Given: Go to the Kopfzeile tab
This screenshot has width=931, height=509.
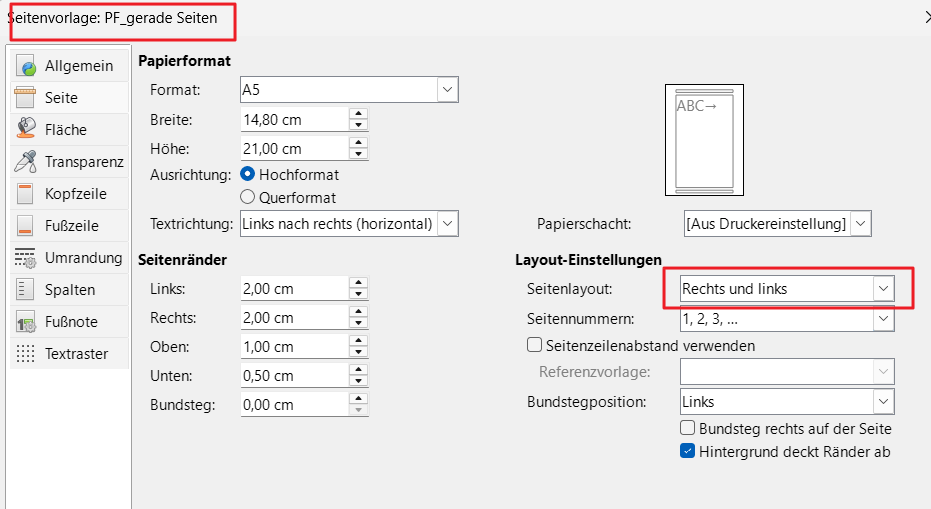Looking at the screenshot, I should 69,194.
